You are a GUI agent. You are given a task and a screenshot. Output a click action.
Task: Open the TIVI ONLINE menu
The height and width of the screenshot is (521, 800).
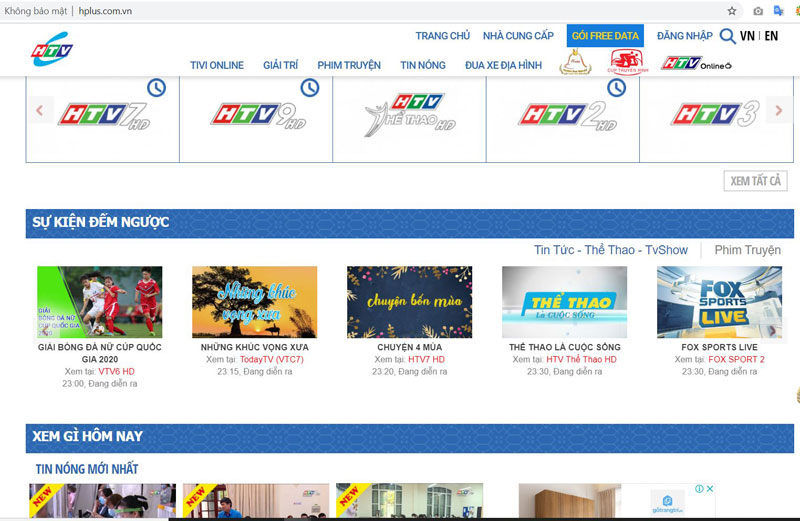217,65
